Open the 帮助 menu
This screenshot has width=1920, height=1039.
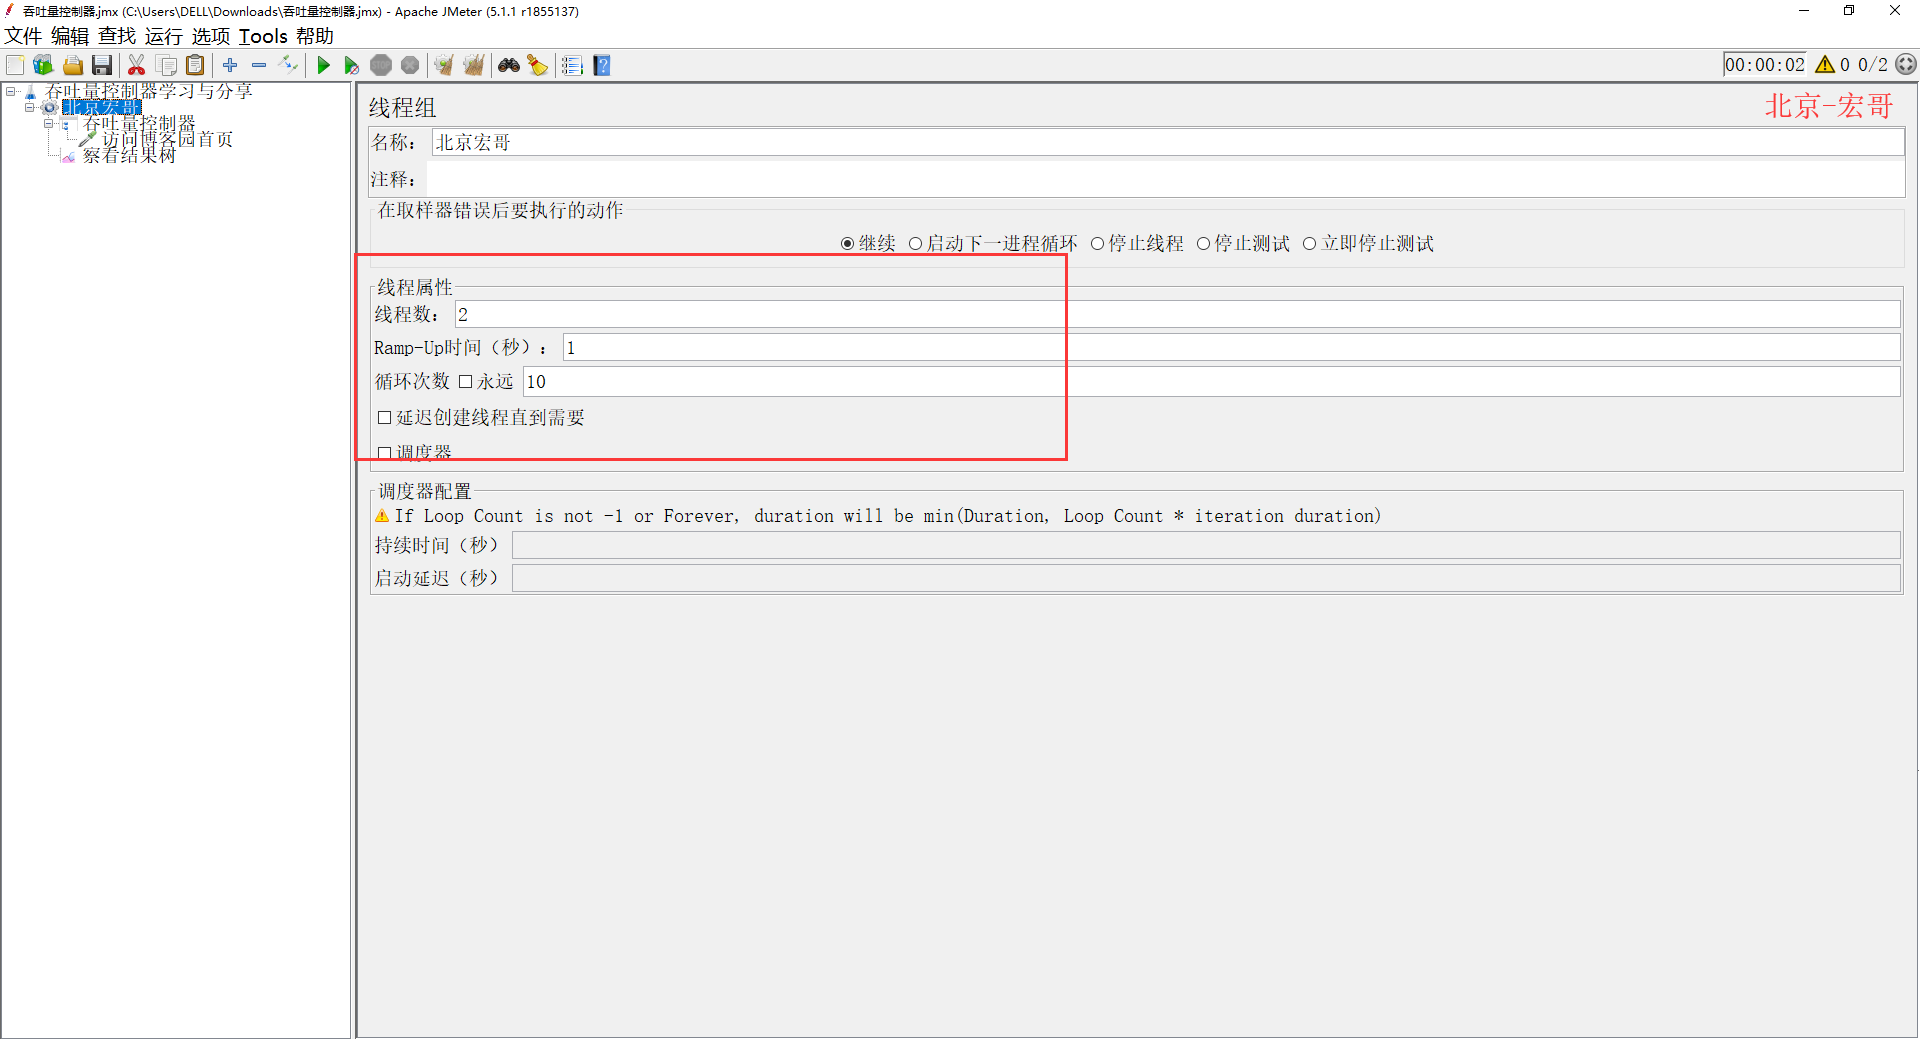[315, 36]
